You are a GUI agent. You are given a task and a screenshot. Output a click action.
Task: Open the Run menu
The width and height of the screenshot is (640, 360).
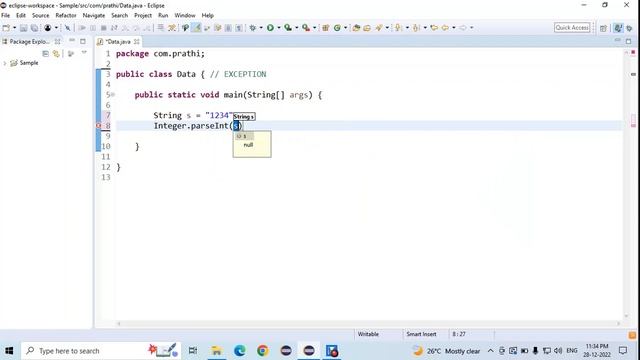163,16
